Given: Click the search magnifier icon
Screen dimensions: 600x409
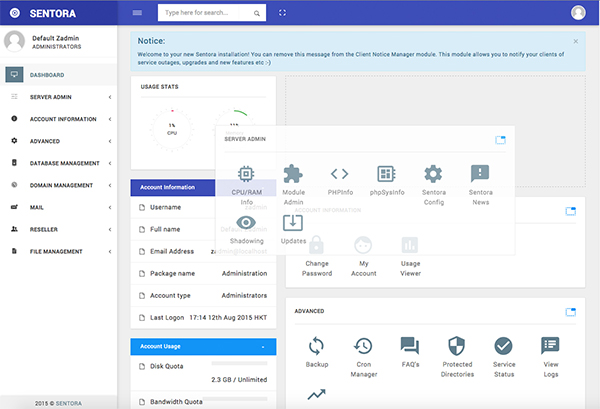Looking at the screenshot, I should coord(257,13).
